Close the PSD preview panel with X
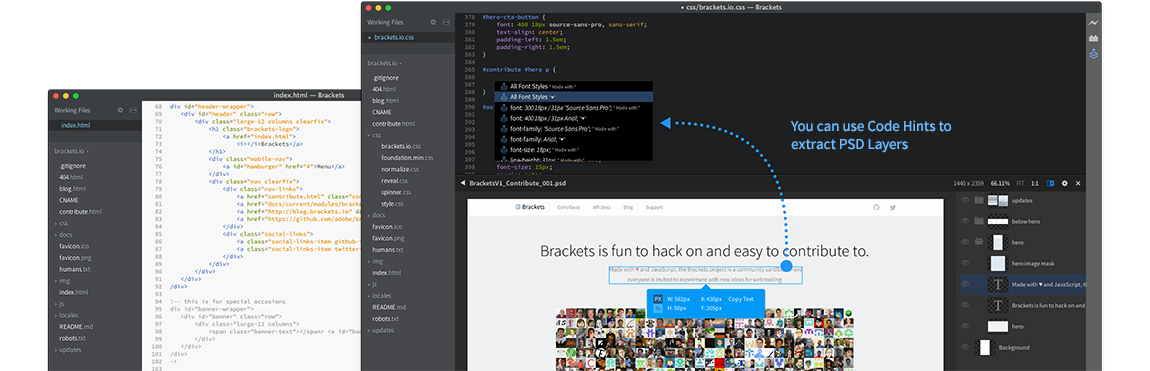 coord(1078,183)
